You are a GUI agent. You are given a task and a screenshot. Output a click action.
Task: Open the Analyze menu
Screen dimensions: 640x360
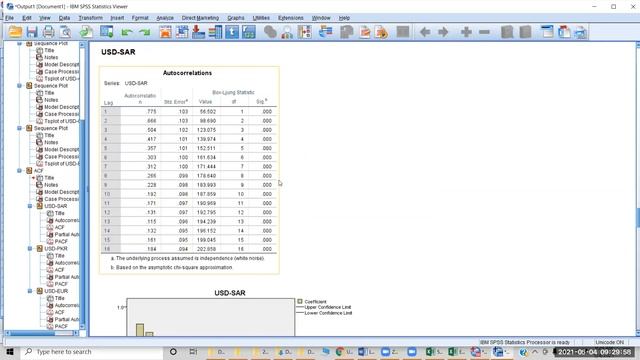tap(165, 18)
